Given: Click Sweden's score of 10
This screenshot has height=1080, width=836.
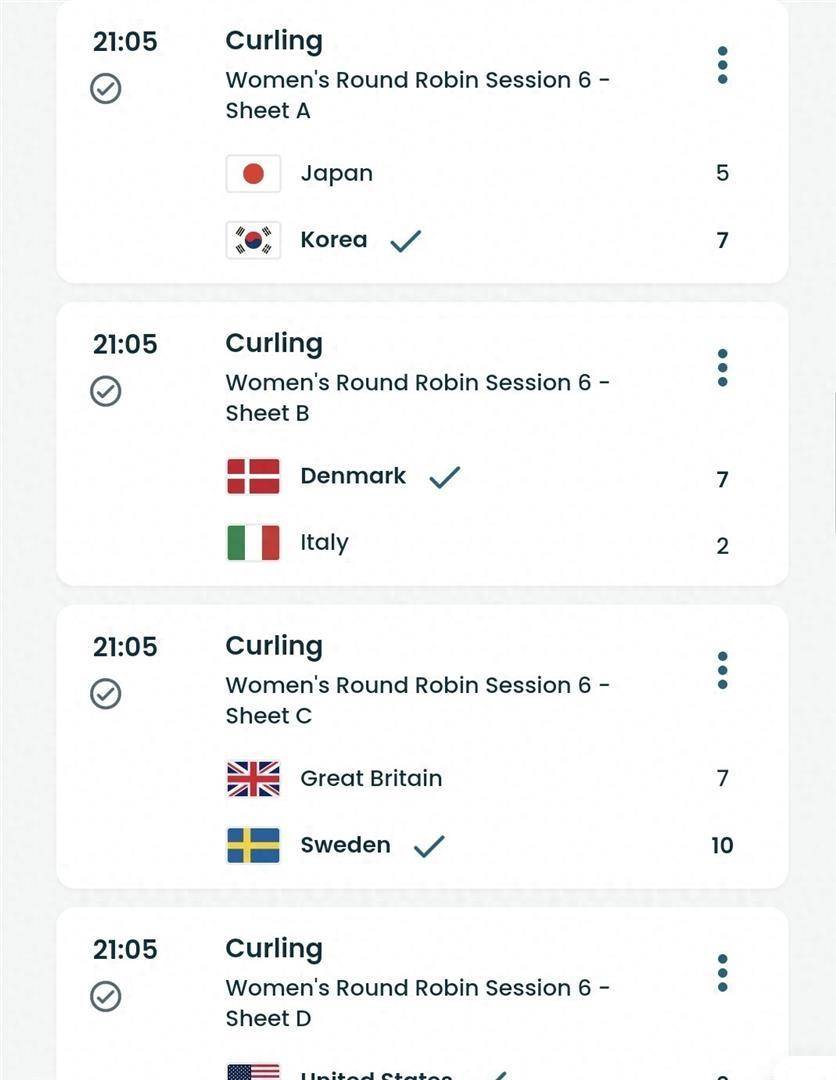Looking at the screenshot, I should pyautogui.click(x=722, y=845).
